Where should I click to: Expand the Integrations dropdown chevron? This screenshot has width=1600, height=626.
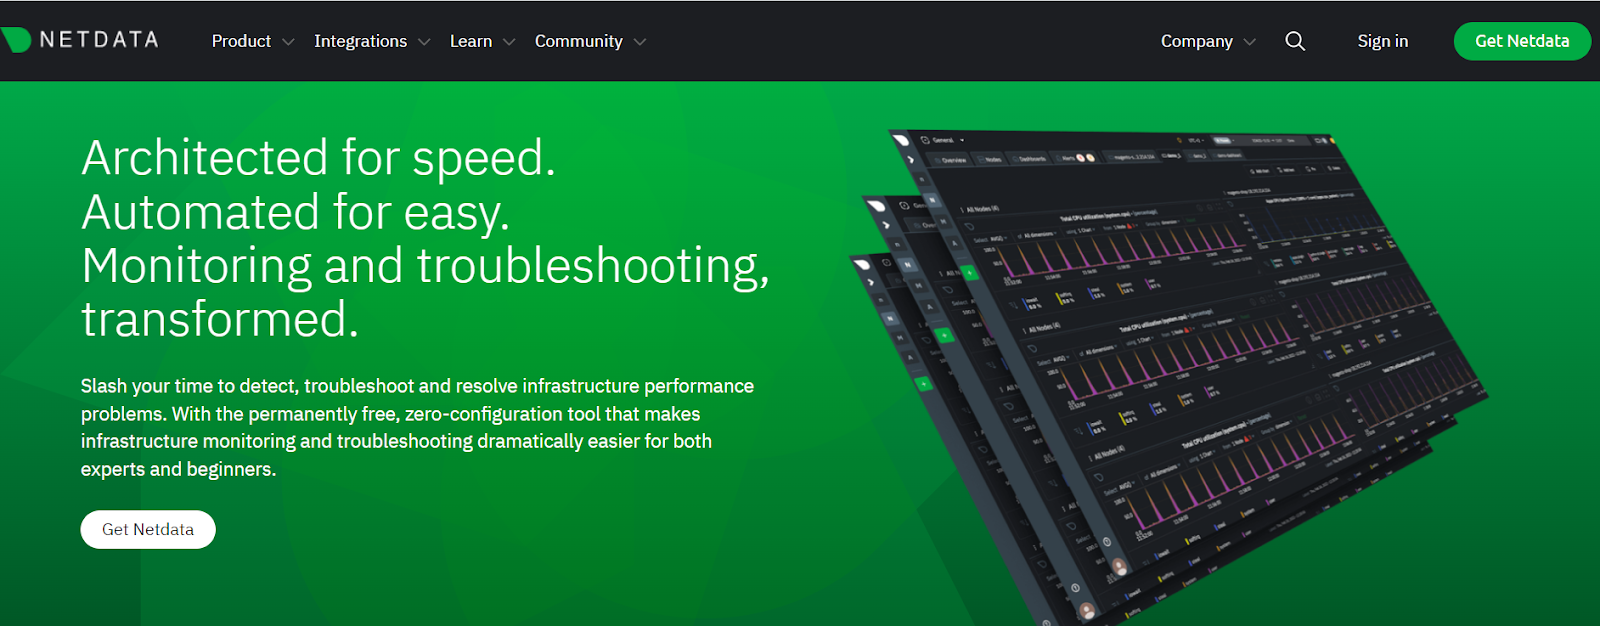point(424,42)
